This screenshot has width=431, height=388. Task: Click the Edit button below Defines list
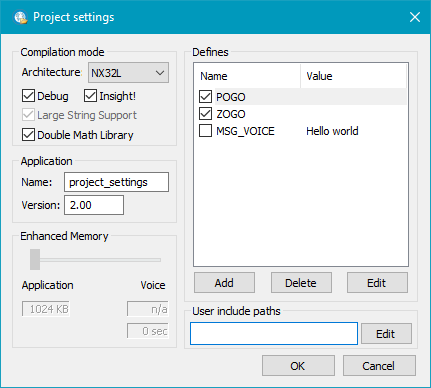377,283
